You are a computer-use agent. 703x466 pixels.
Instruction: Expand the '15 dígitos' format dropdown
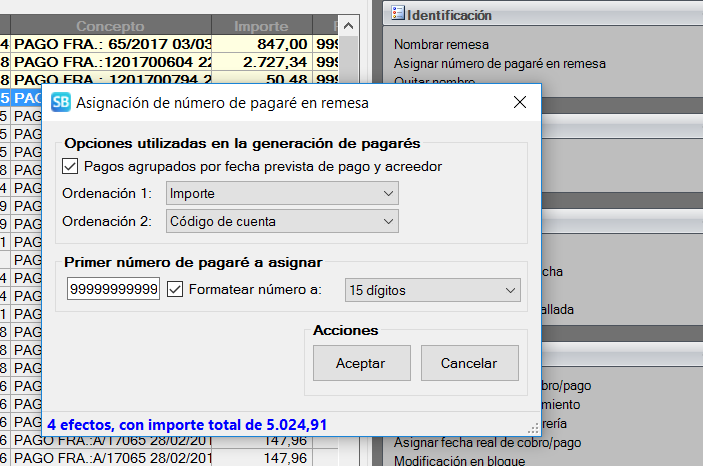(x=431, y=290)
